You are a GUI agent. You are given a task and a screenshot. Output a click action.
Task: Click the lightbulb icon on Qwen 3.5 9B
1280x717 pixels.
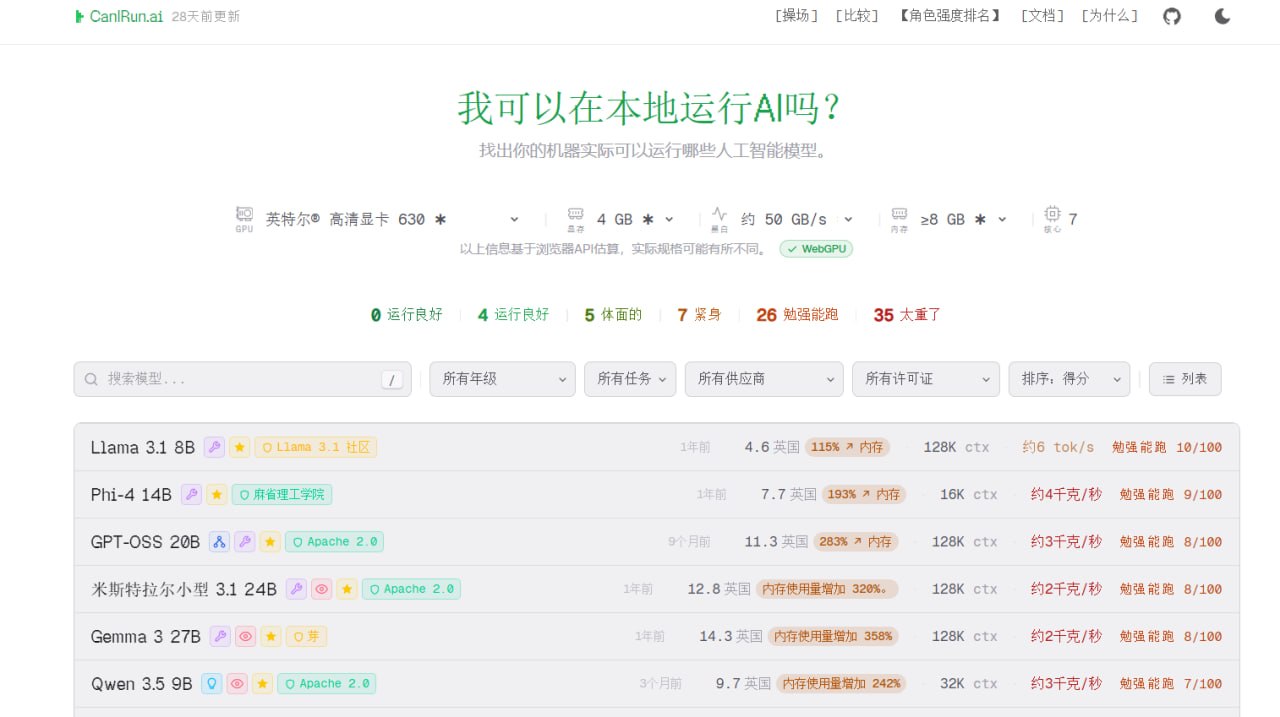[211, 684]
